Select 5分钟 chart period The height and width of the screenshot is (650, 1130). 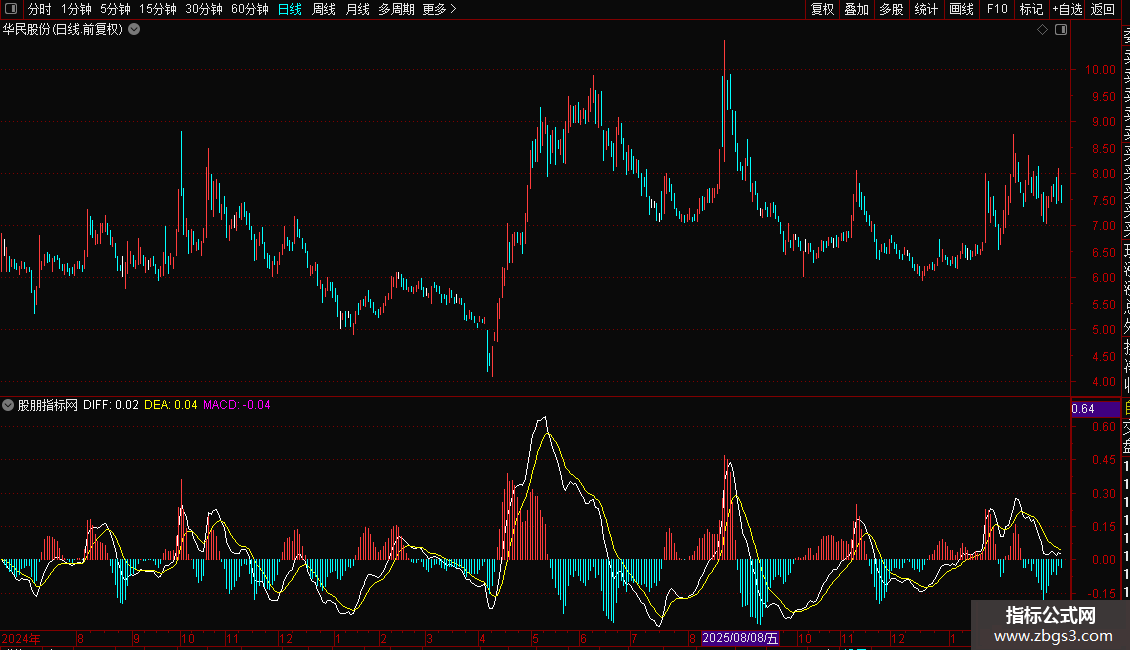tap(115, 9)
